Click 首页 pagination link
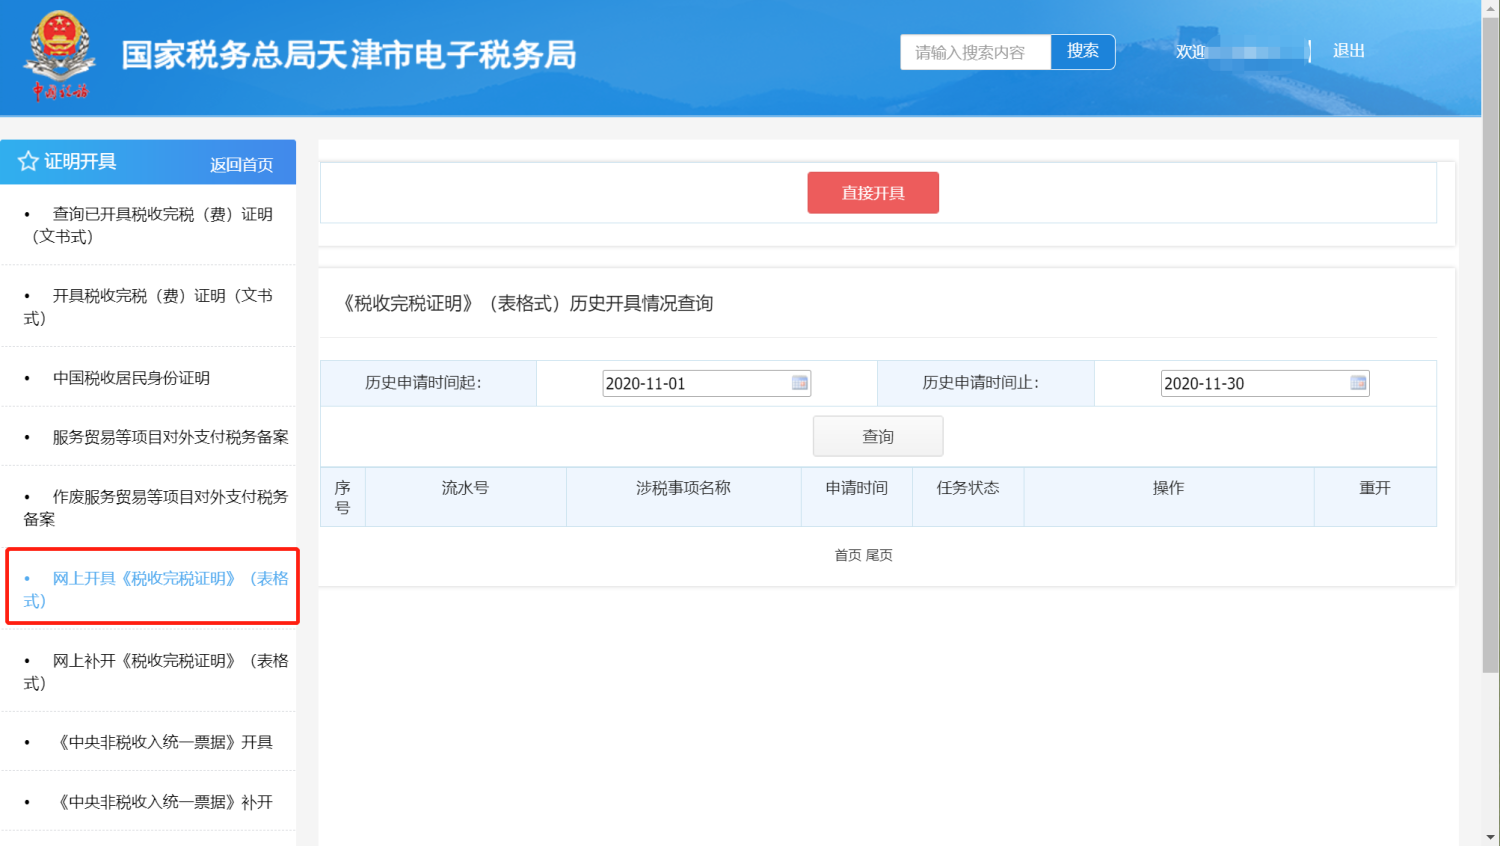1500x846 pixels. tap(847, 555)
